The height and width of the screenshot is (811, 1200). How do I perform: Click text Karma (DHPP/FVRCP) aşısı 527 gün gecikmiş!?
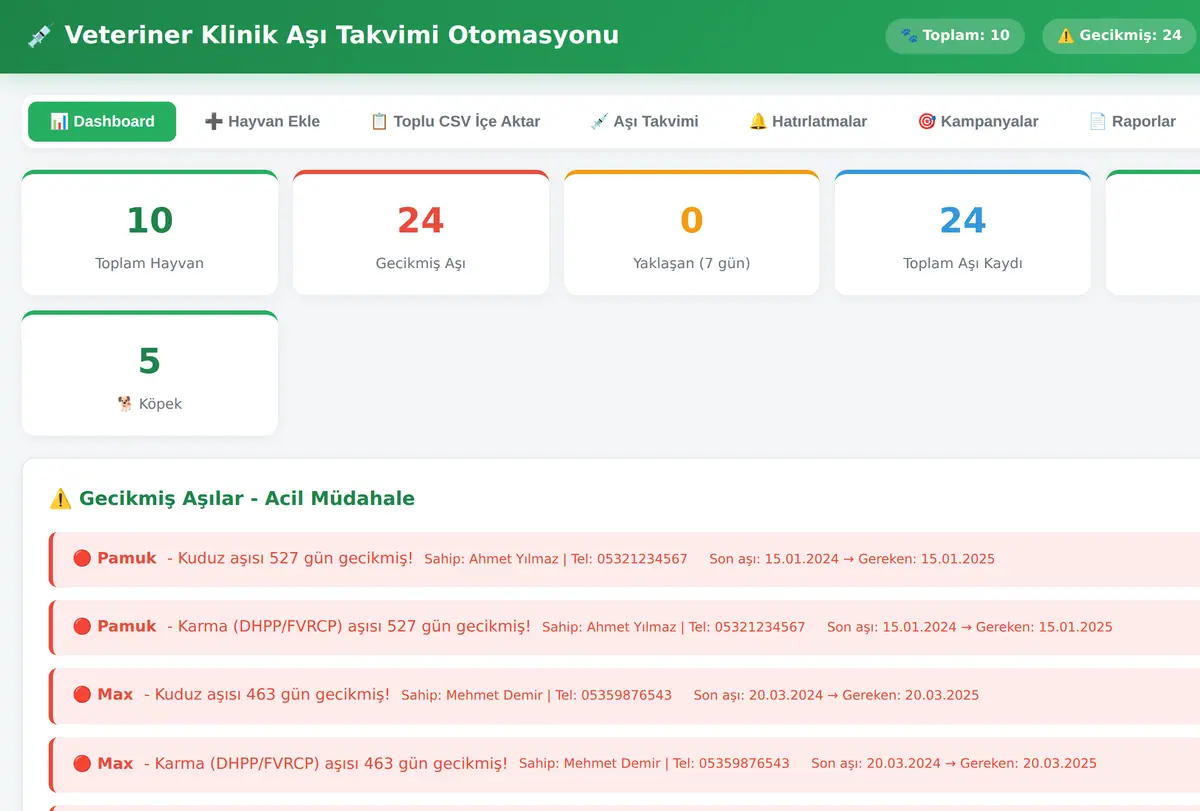tap(354, 626)
